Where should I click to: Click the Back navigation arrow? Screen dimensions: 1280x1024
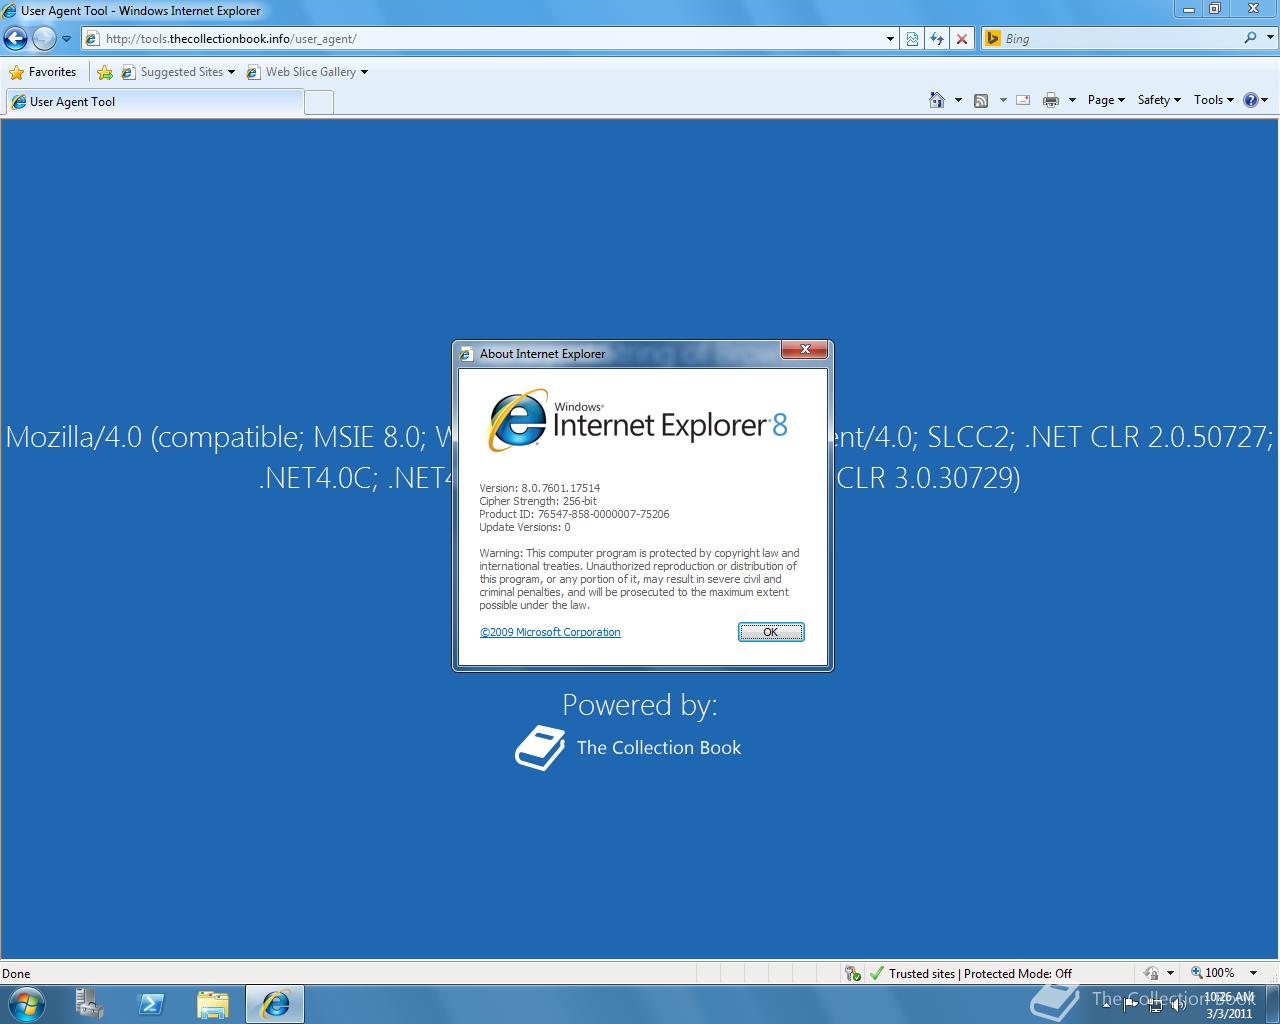click(15, 39)
